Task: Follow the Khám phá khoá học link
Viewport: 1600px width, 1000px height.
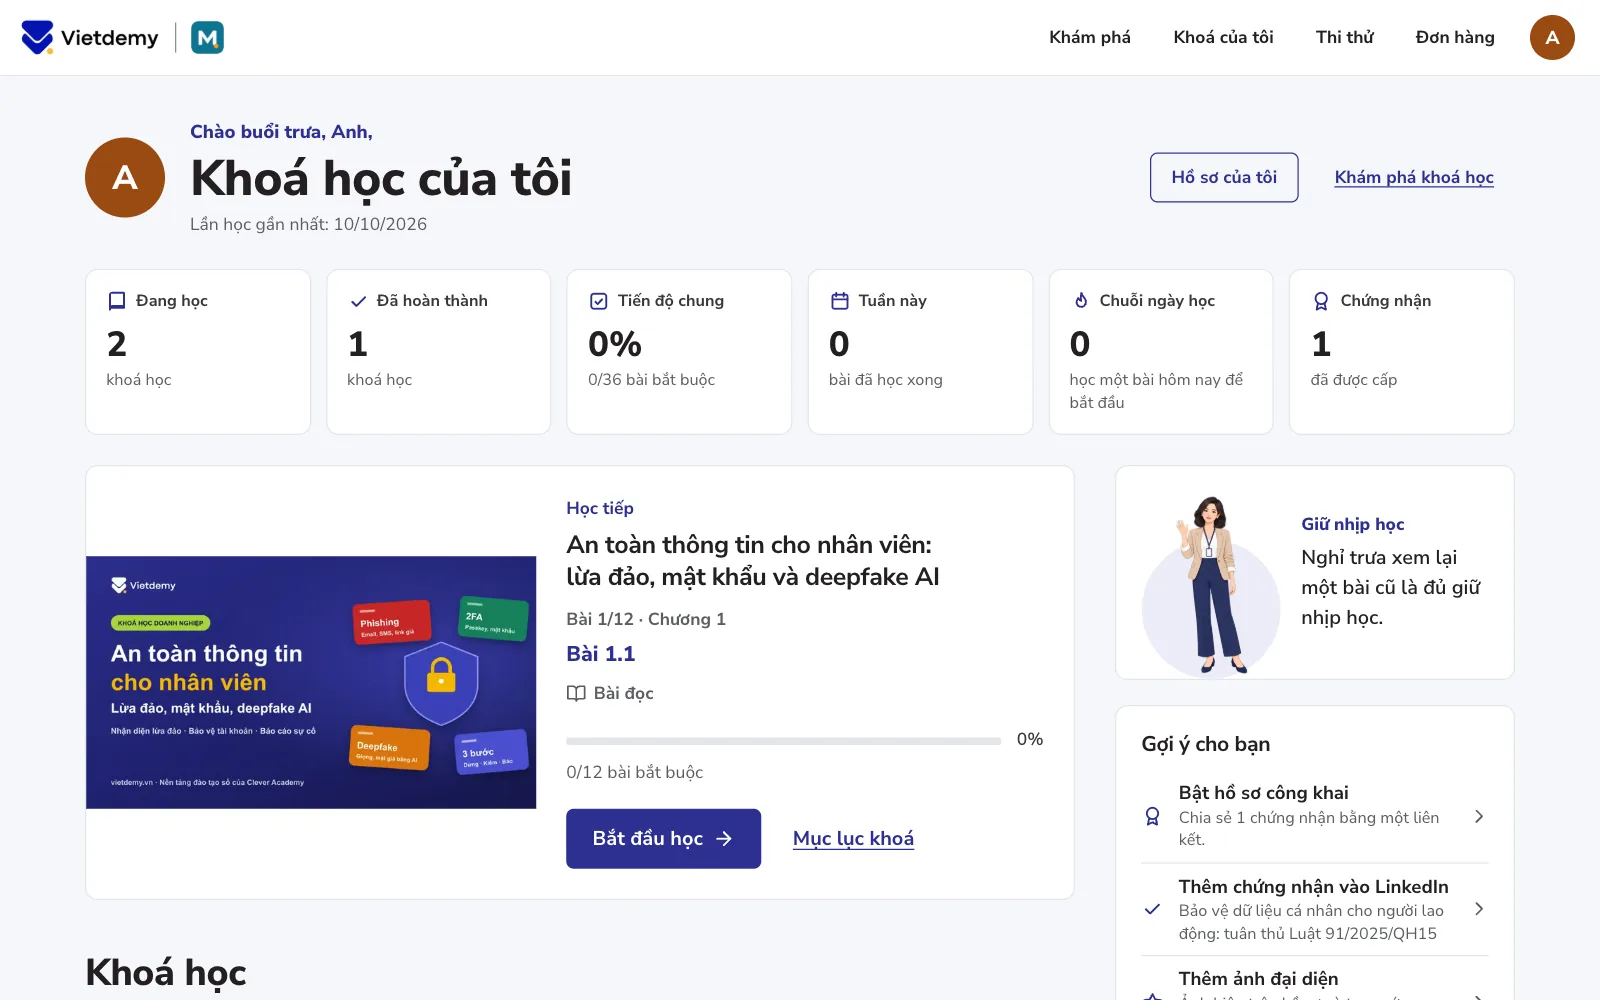Action: 1414,177
